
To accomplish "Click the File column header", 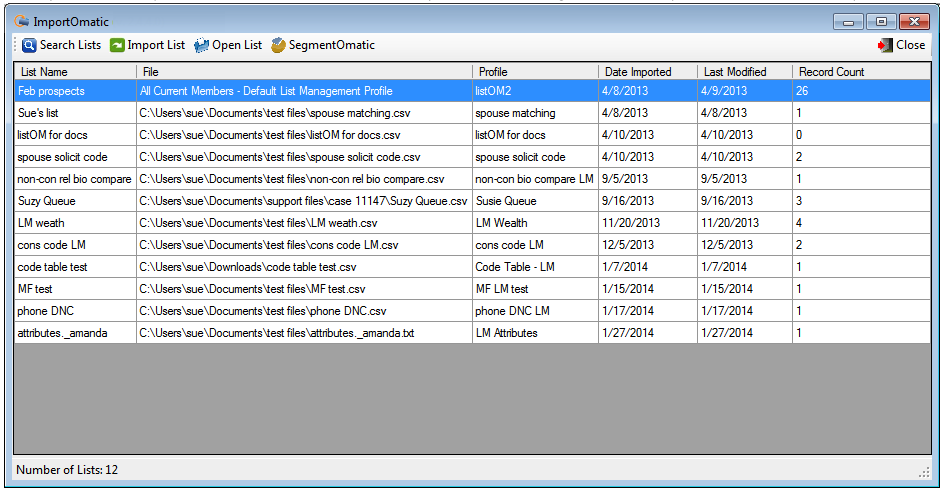I will point(304,72).
